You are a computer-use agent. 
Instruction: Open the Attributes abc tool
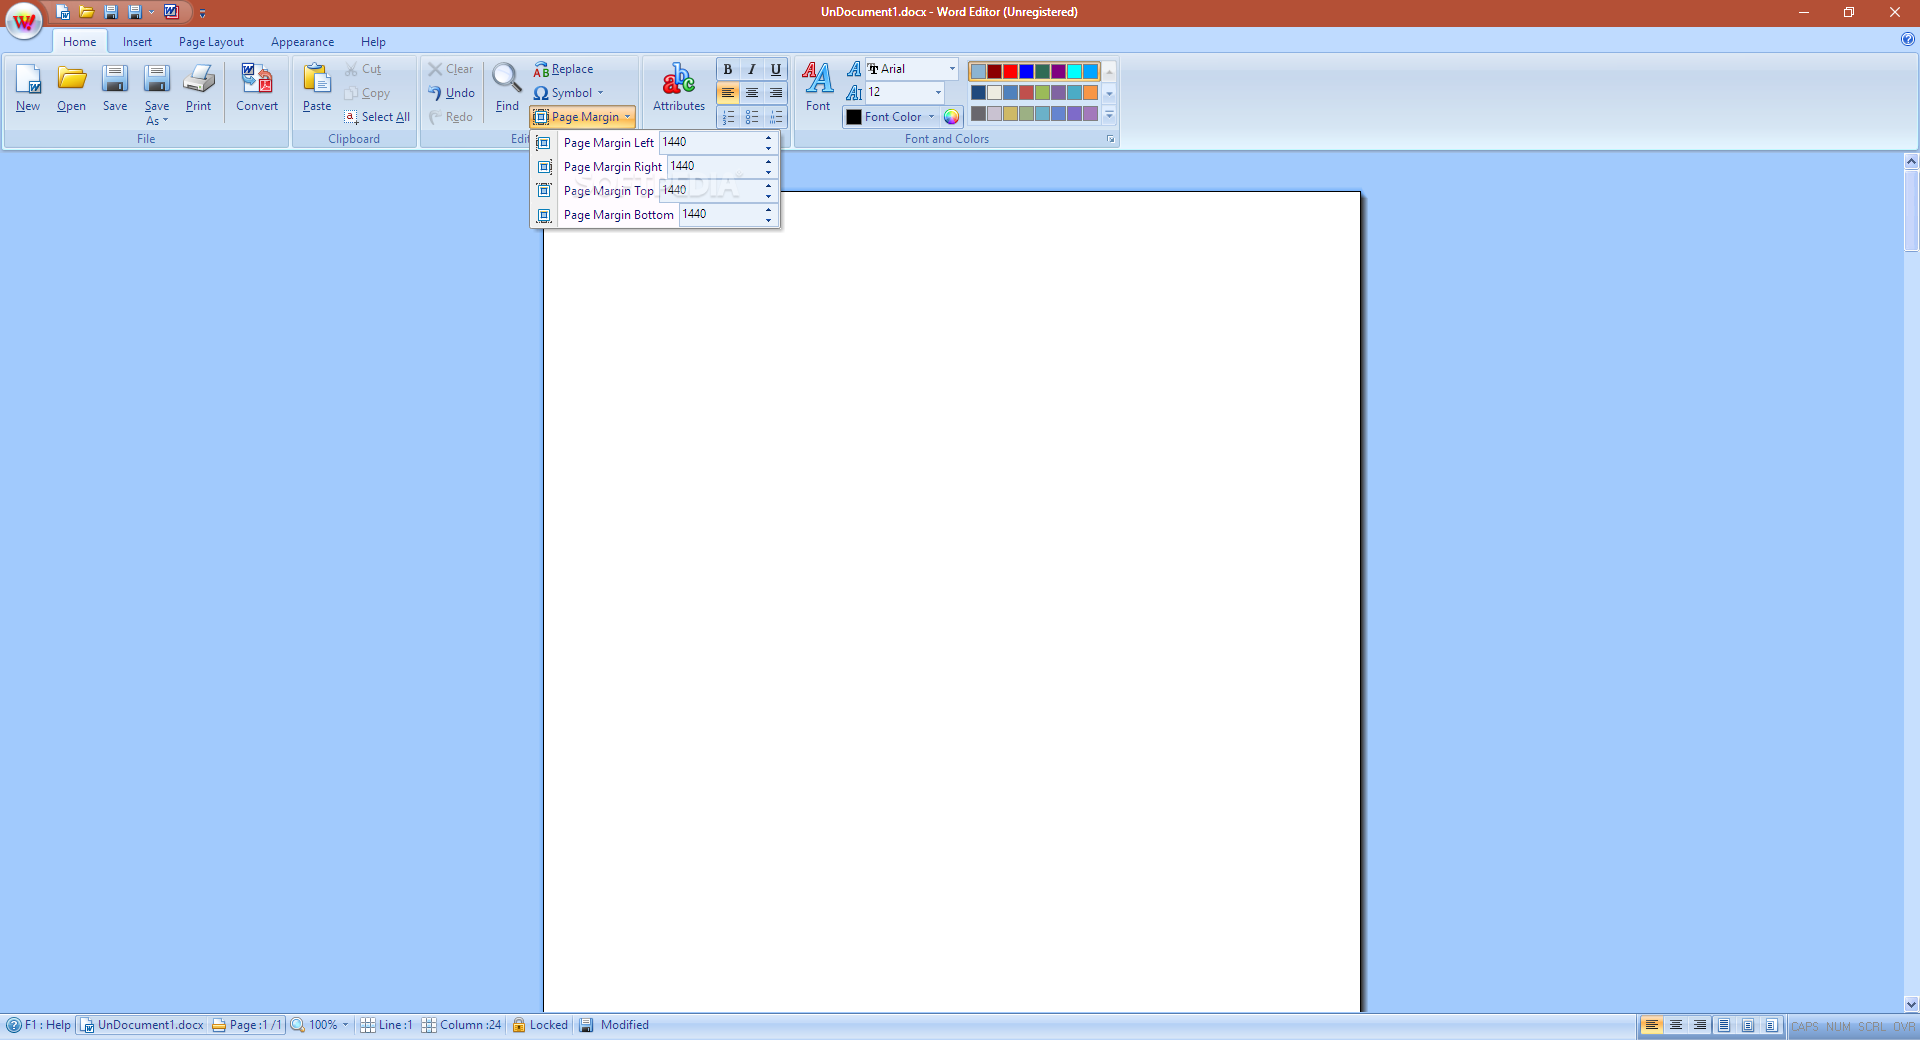click(679, 88)
